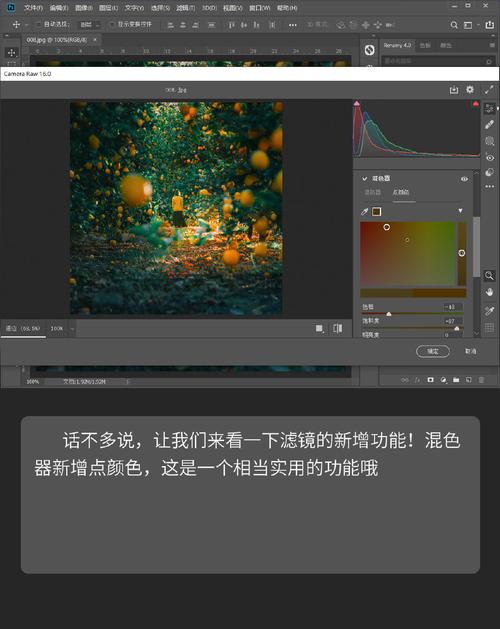Toggle Color Mixer visibility eye
The width and height of the screenshot is (500, 629).
tap(464, 179)
